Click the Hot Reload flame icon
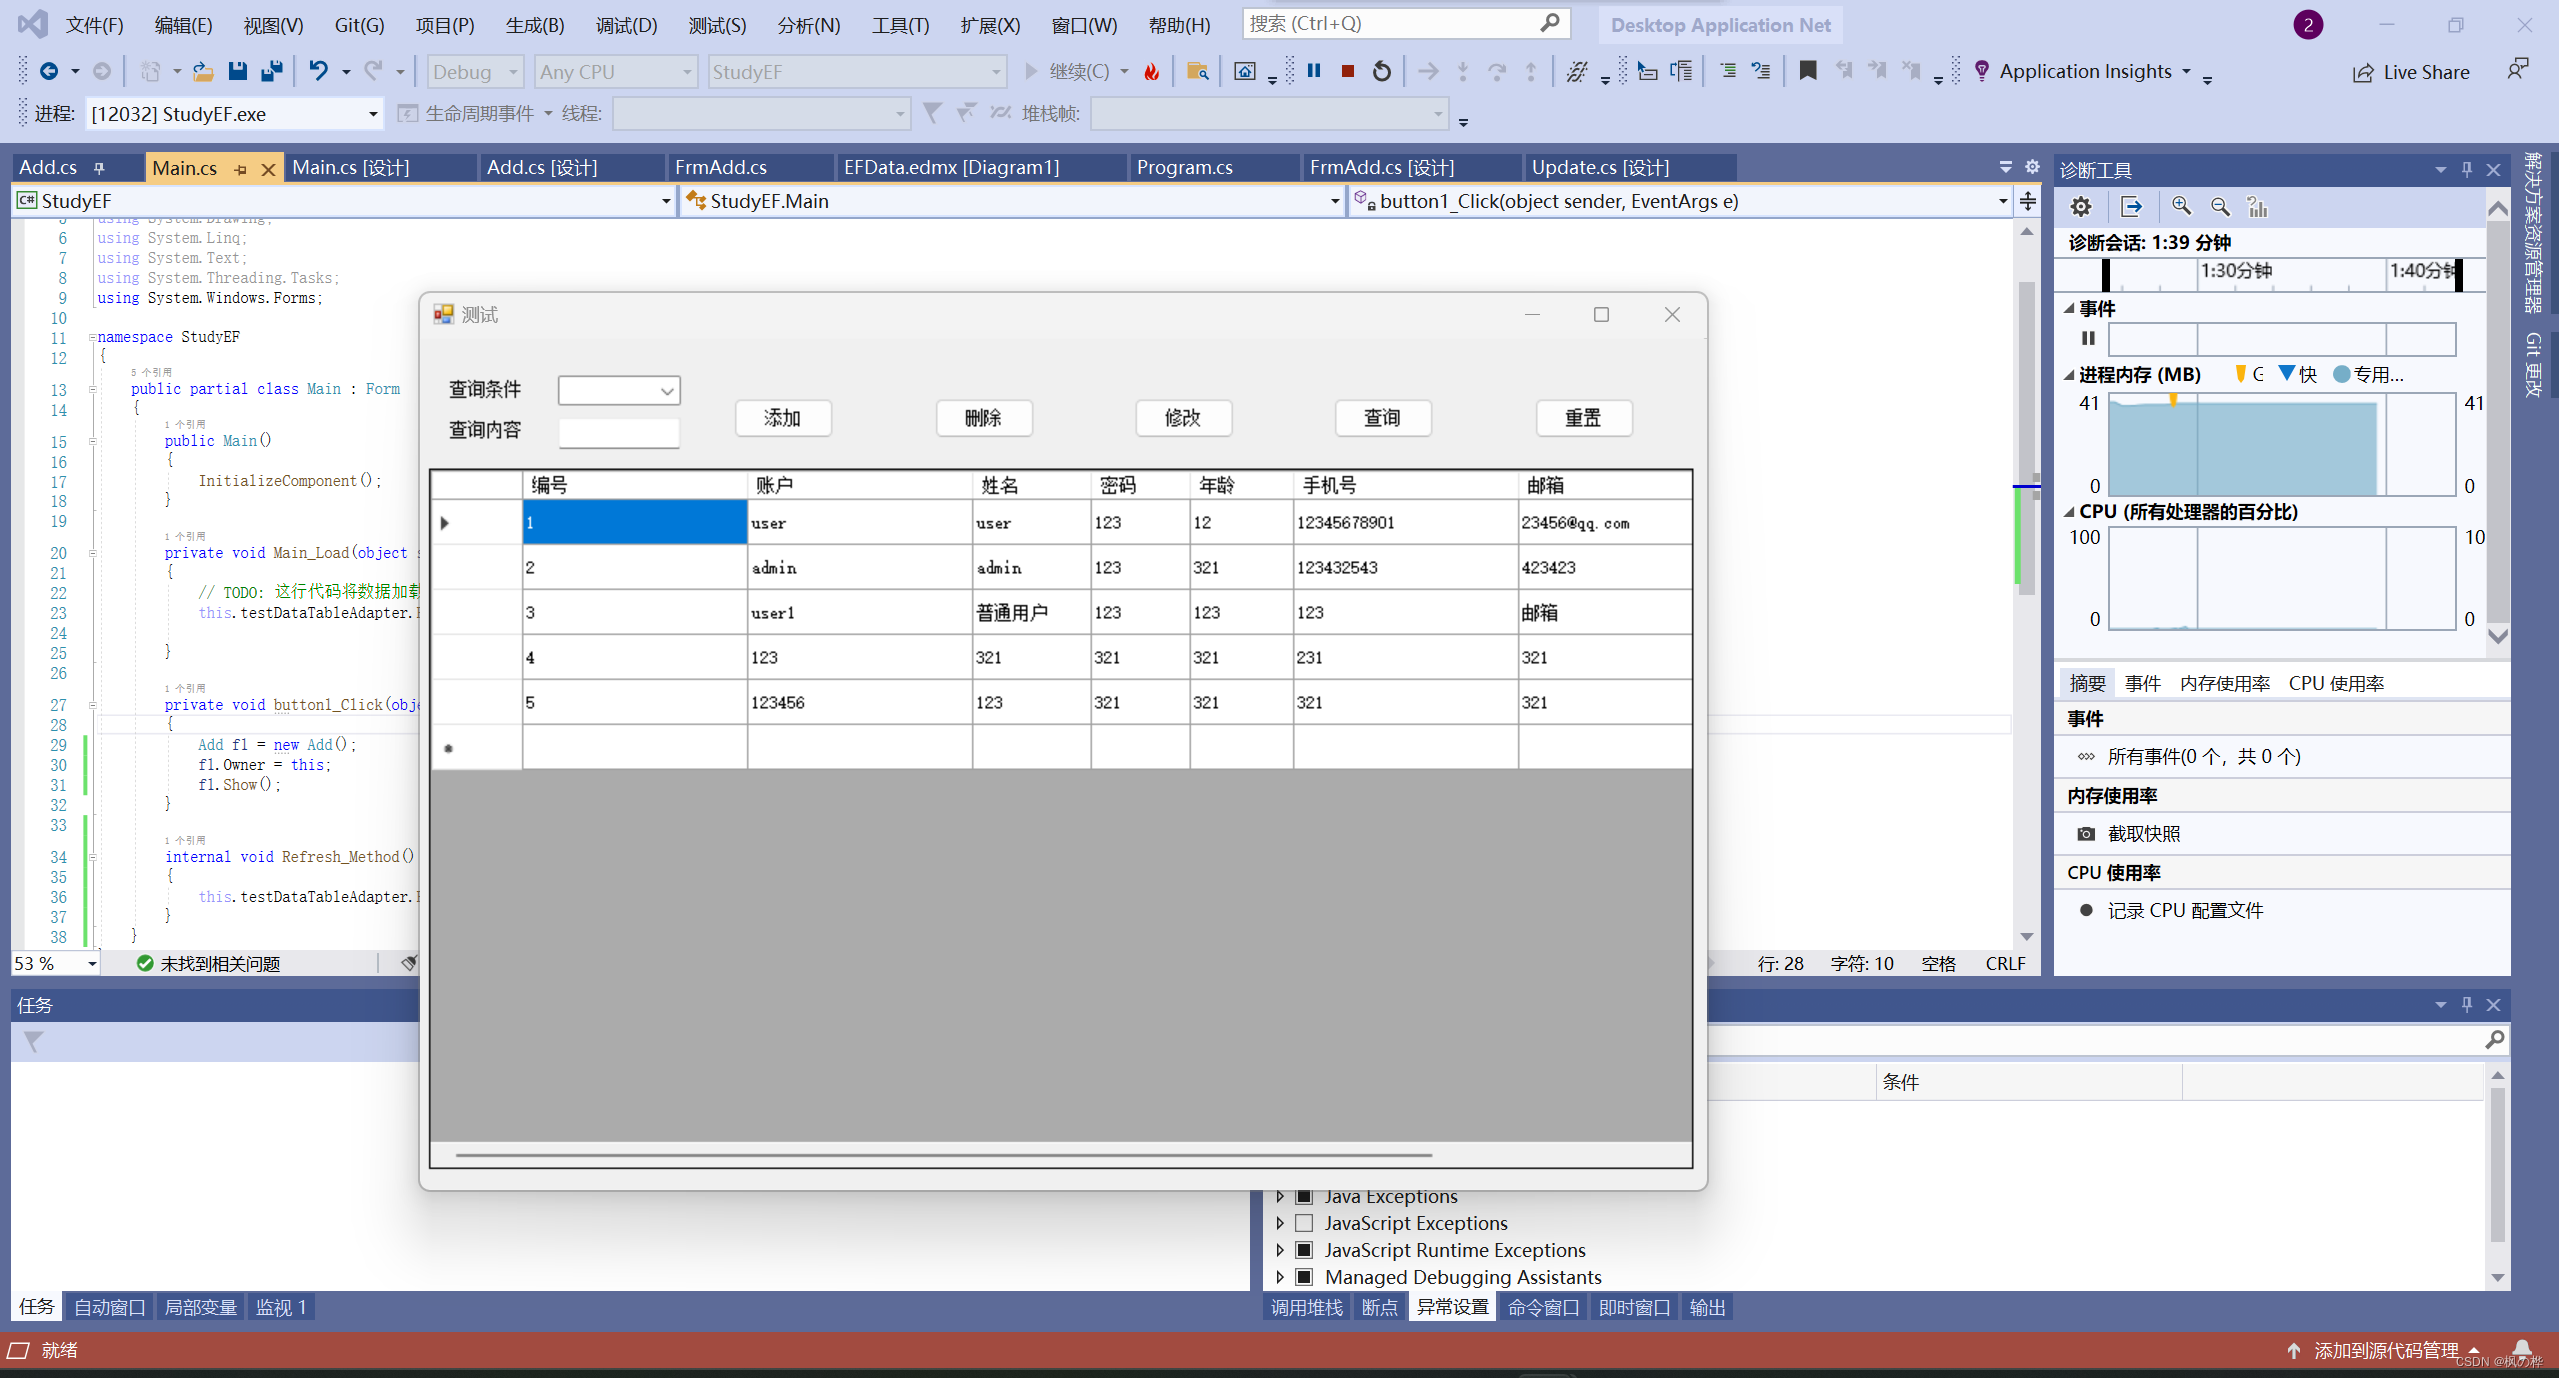The image size is (2559, 1378). (1152, 71)
